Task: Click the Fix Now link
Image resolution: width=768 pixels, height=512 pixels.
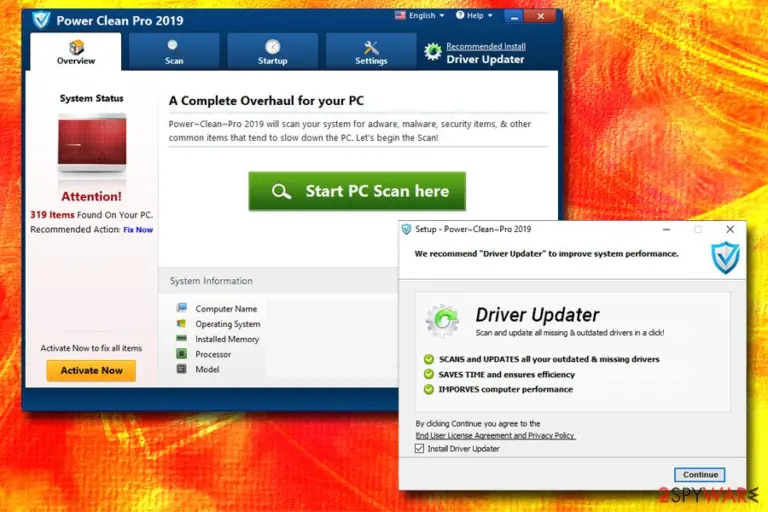Action: coord(138,230)
